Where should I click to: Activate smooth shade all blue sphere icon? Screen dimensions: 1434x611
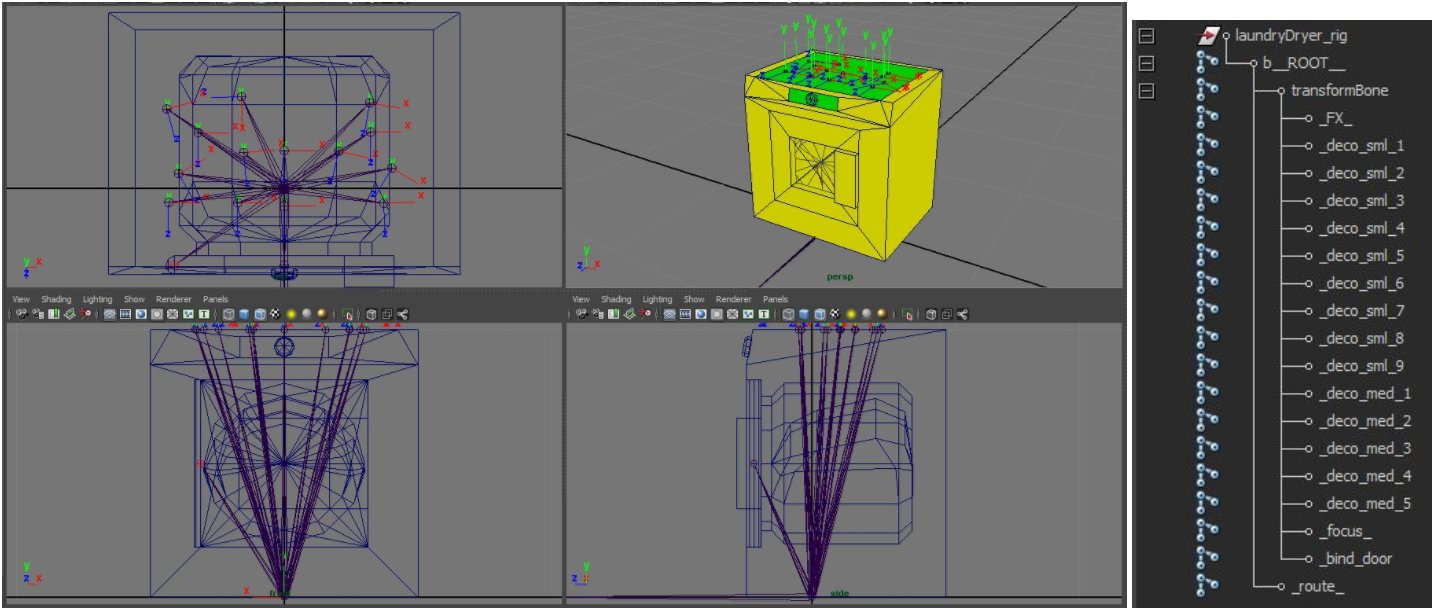pyautogui.click(x=140, y=314)
